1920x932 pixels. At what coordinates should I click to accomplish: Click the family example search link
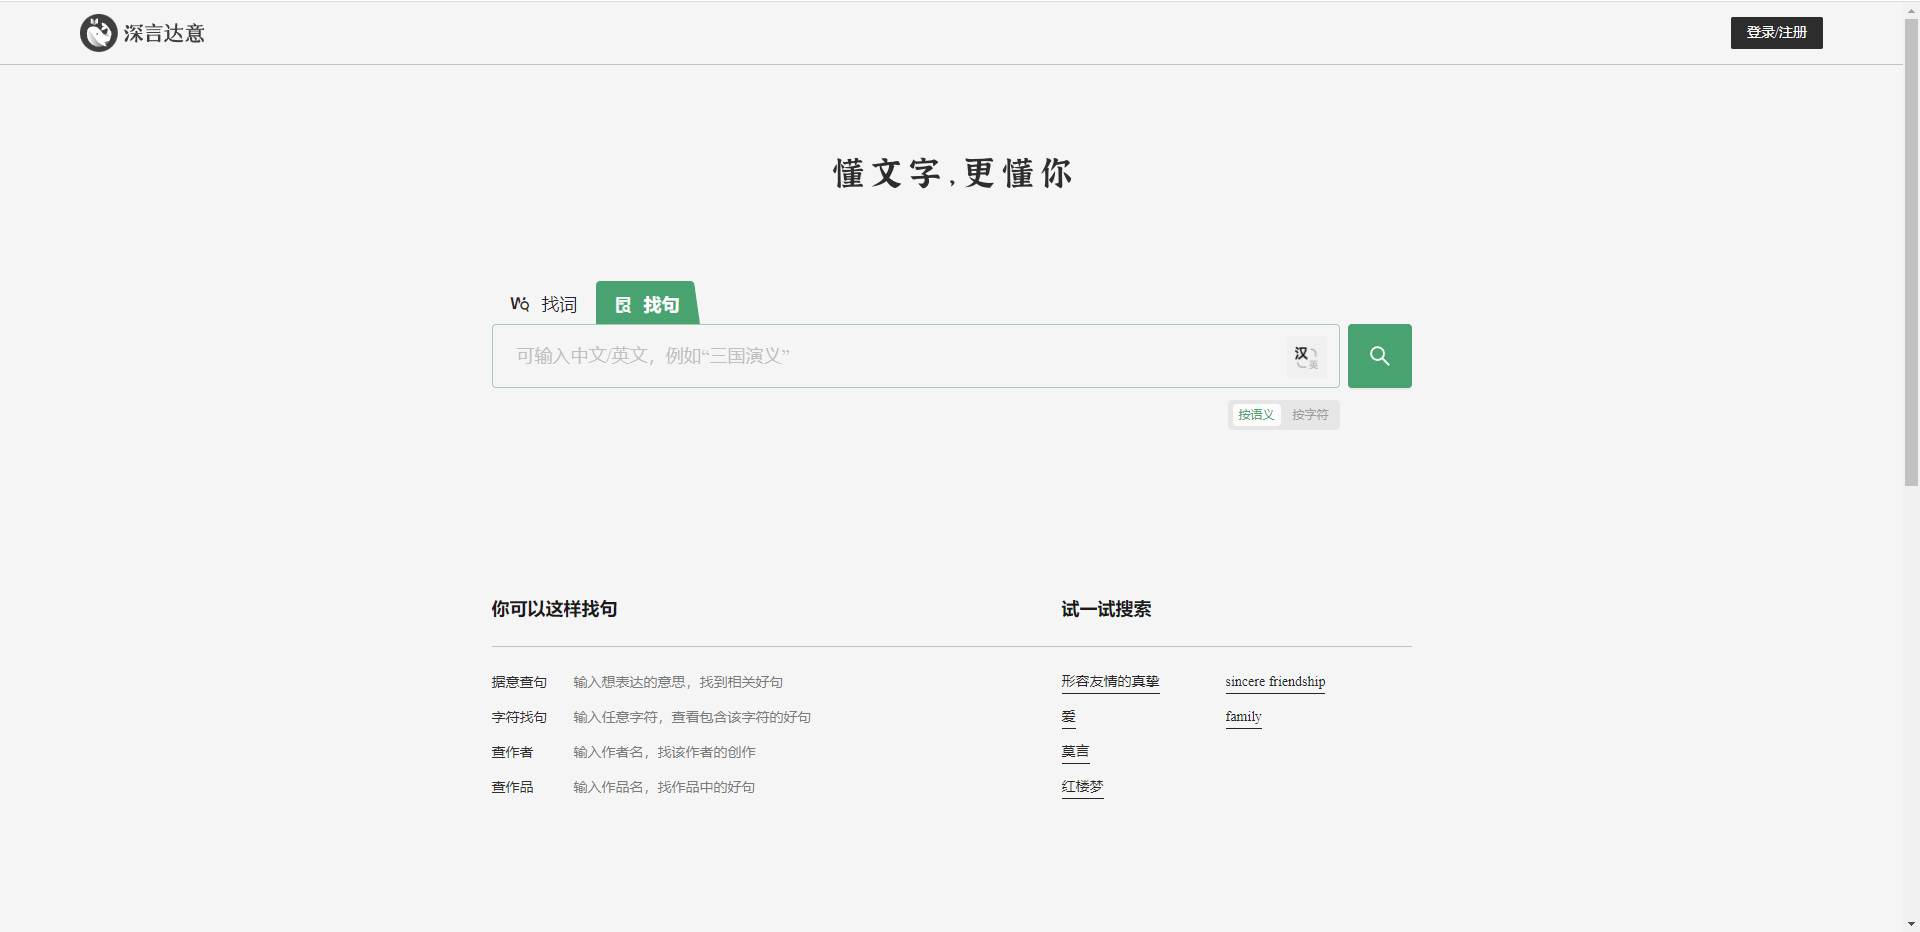pos(1243,716)
